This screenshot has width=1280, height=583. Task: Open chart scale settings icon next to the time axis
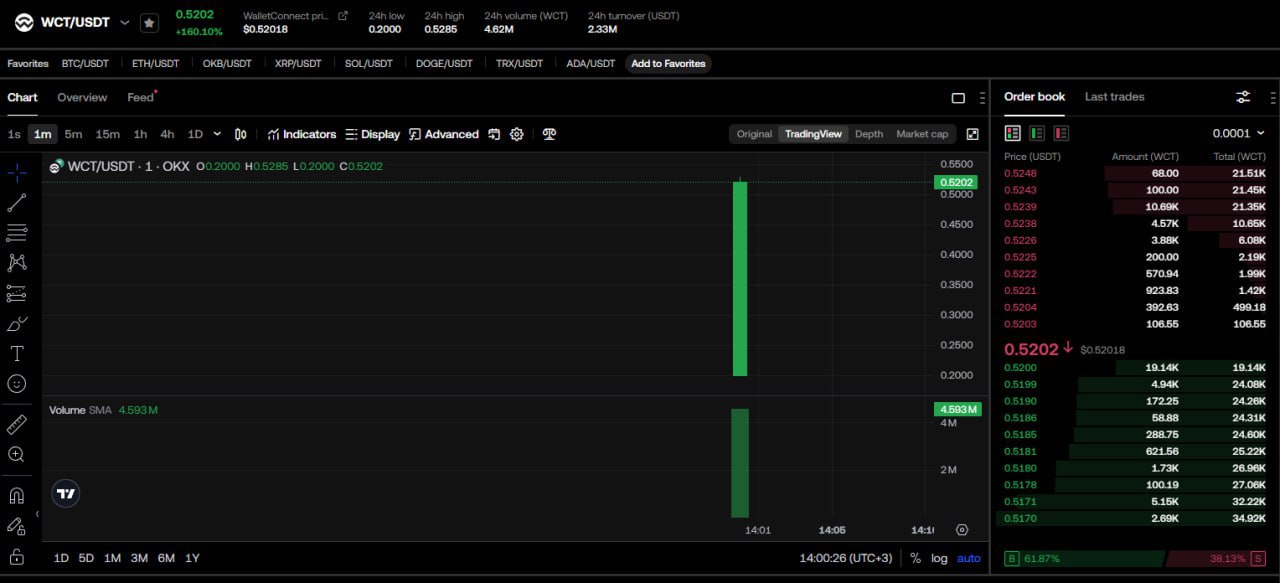tap(962, 530)
